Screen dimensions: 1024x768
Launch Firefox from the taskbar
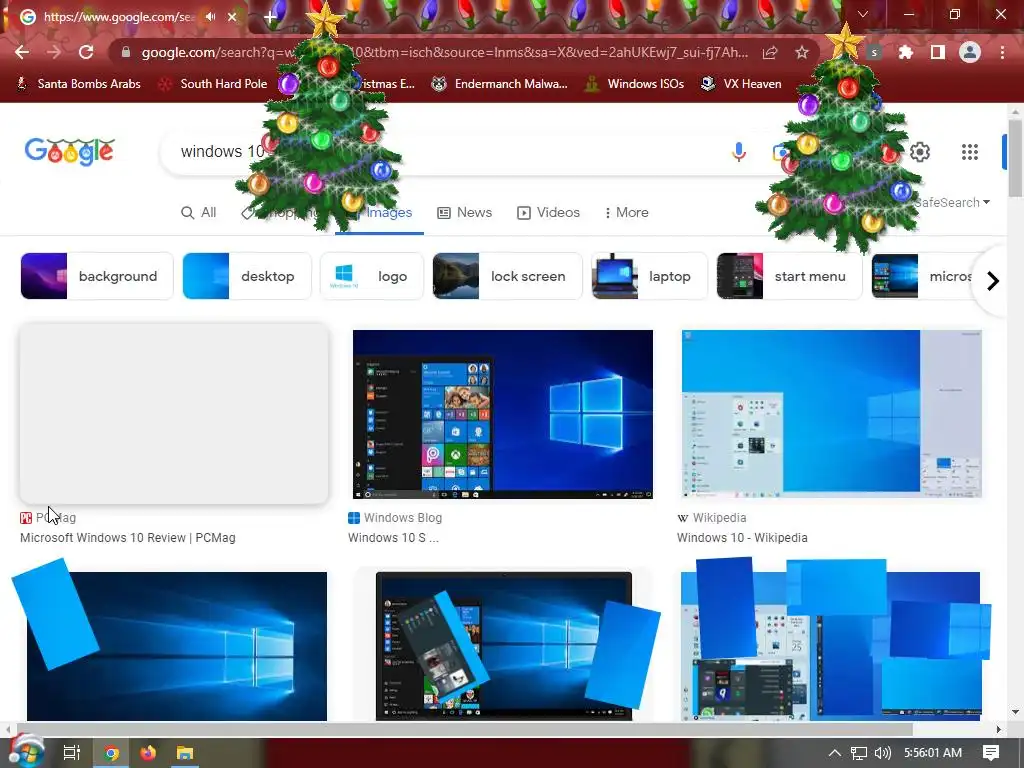point(148,752)
